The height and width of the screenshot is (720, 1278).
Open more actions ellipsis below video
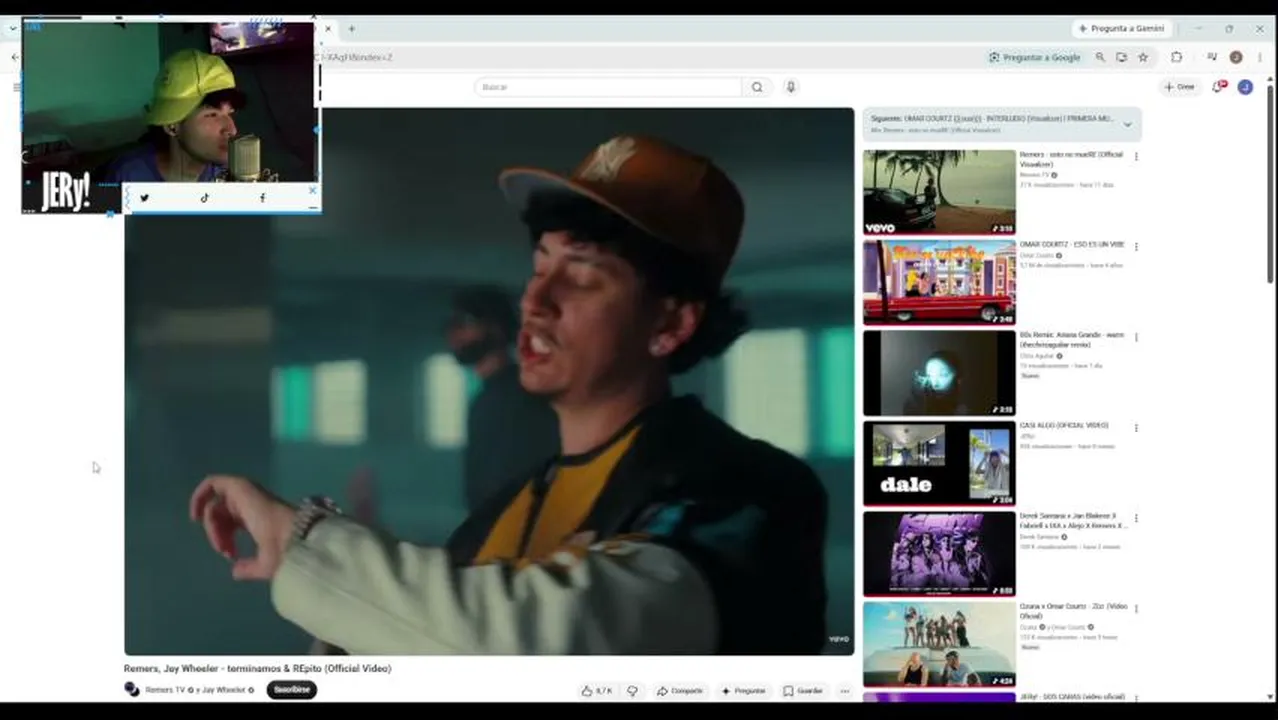tap(845, 691)
